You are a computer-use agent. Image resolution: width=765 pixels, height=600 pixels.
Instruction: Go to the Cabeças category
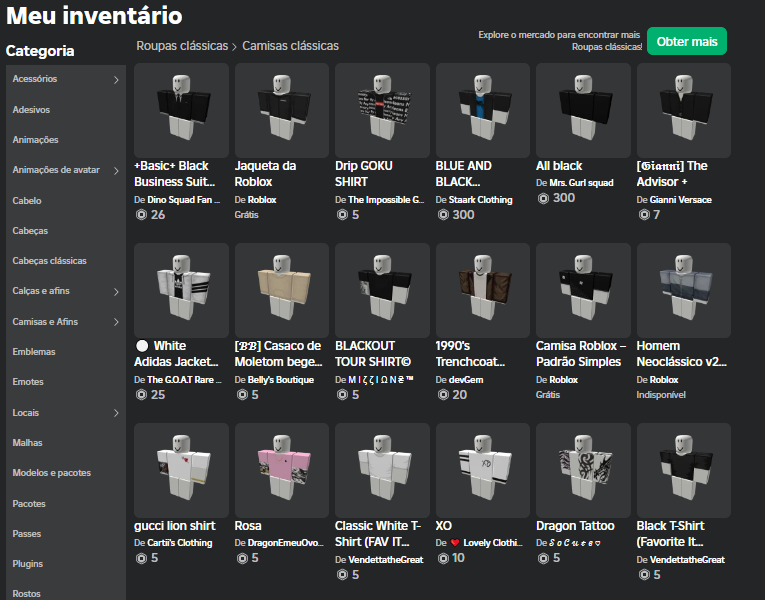click(30, 231)
